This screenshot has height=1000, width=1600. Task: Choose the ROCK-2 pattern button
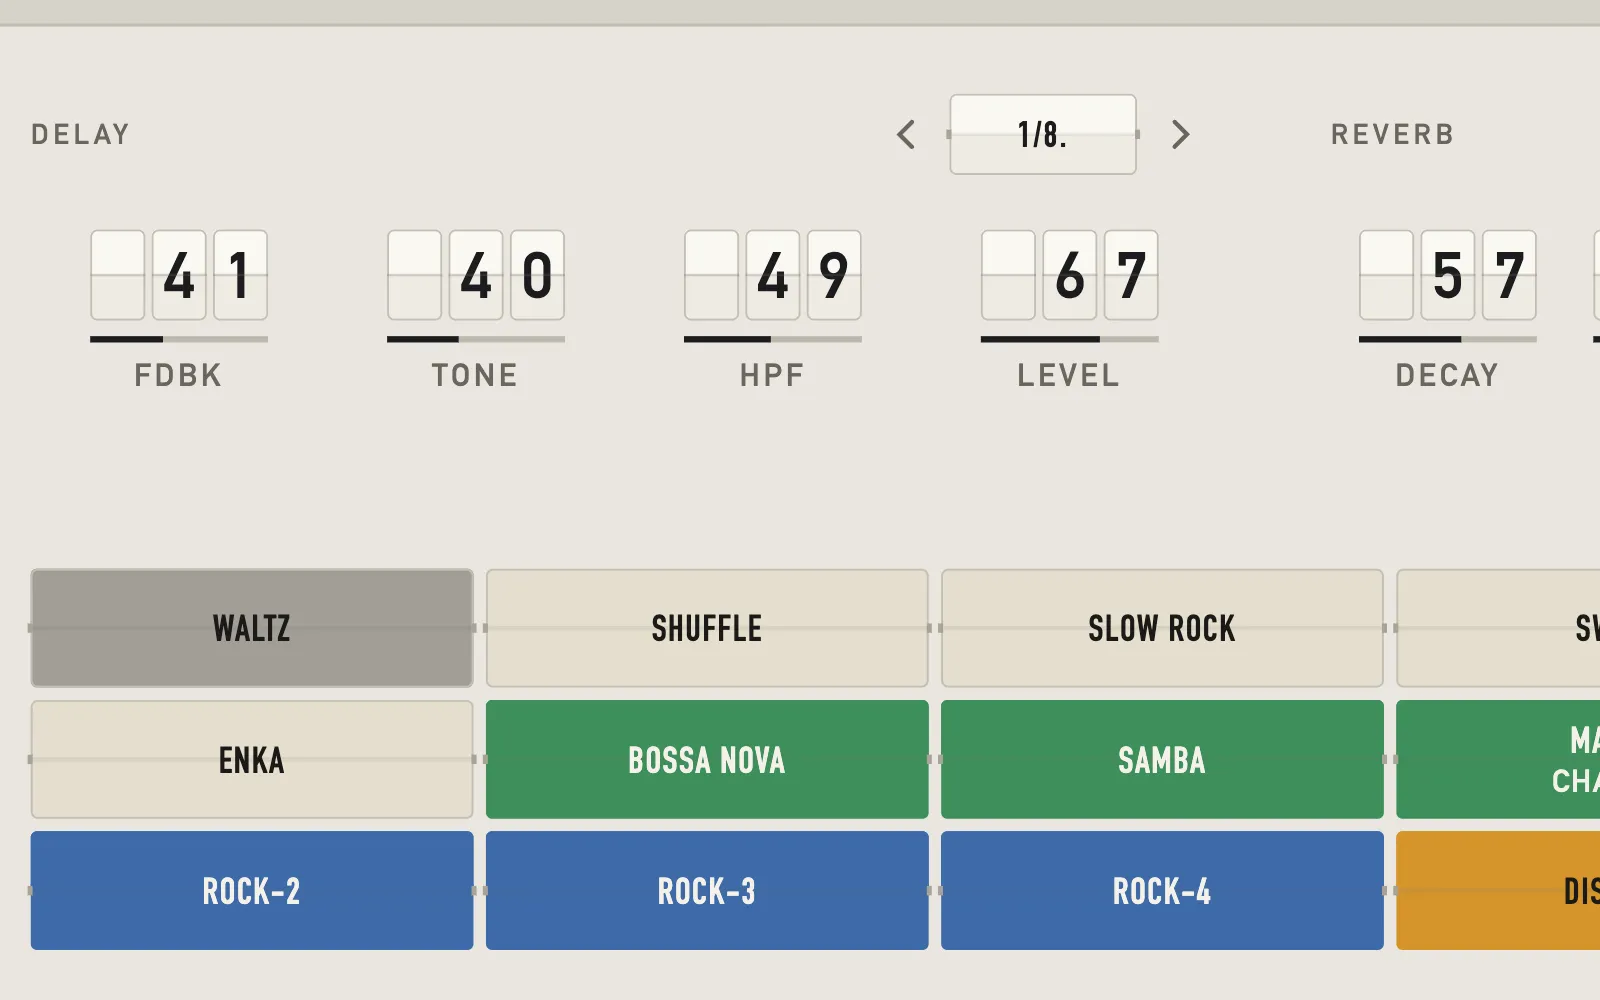252,890
